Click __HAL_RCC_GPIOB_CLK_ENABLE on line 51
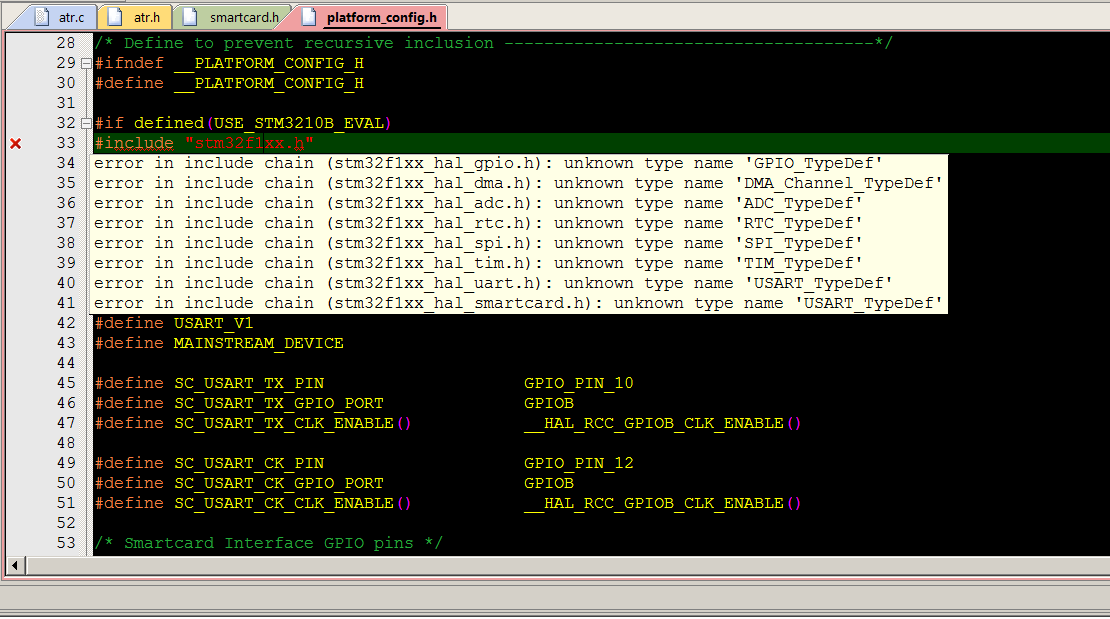 (x=654, y=503)
